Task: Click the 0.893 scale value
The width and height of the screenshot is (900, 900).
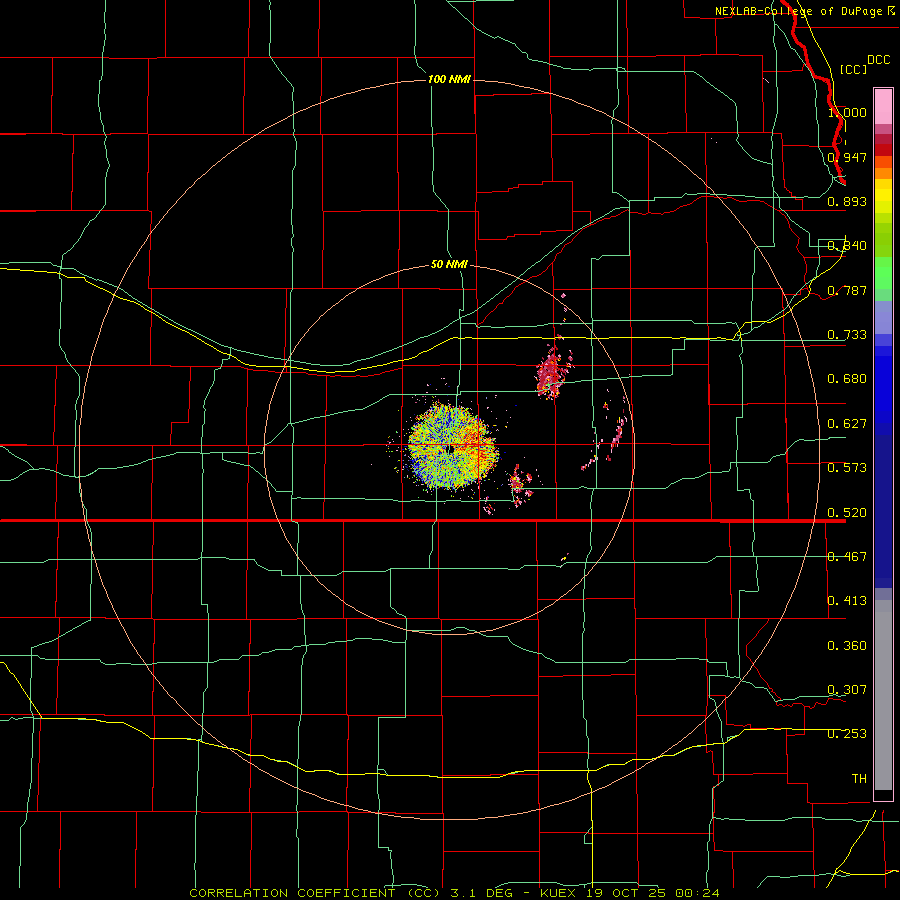Action: tap(847, 201)
